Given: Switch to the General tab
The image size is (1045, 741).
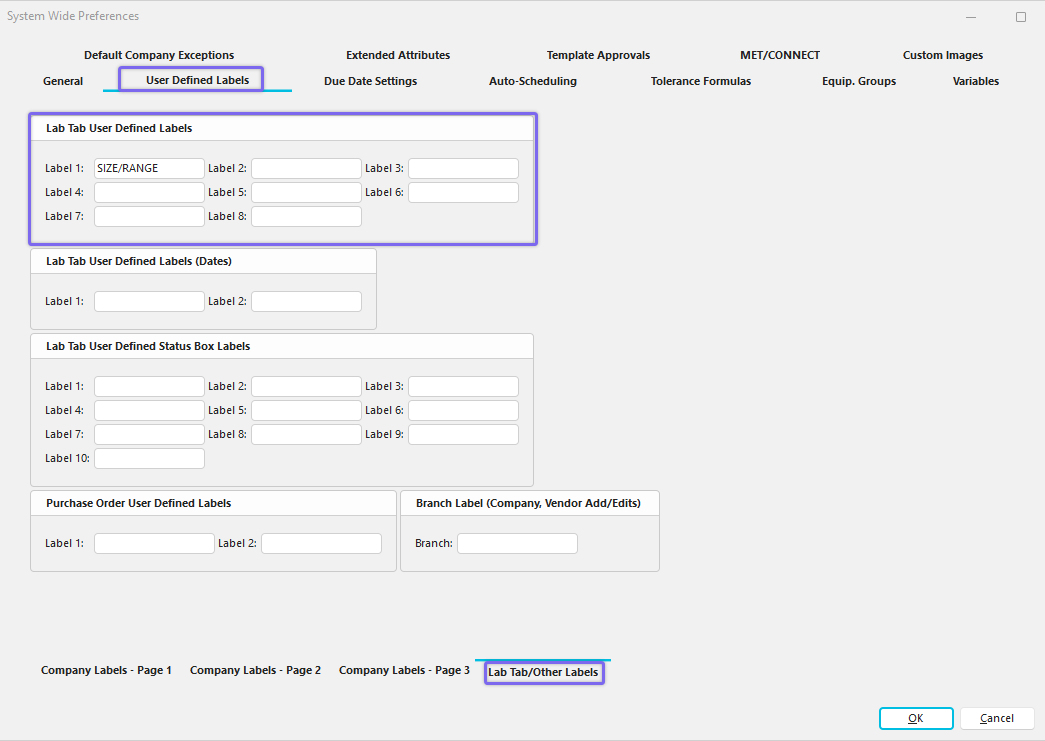Looking at the screenshot, I should click(x=63, y=81).
